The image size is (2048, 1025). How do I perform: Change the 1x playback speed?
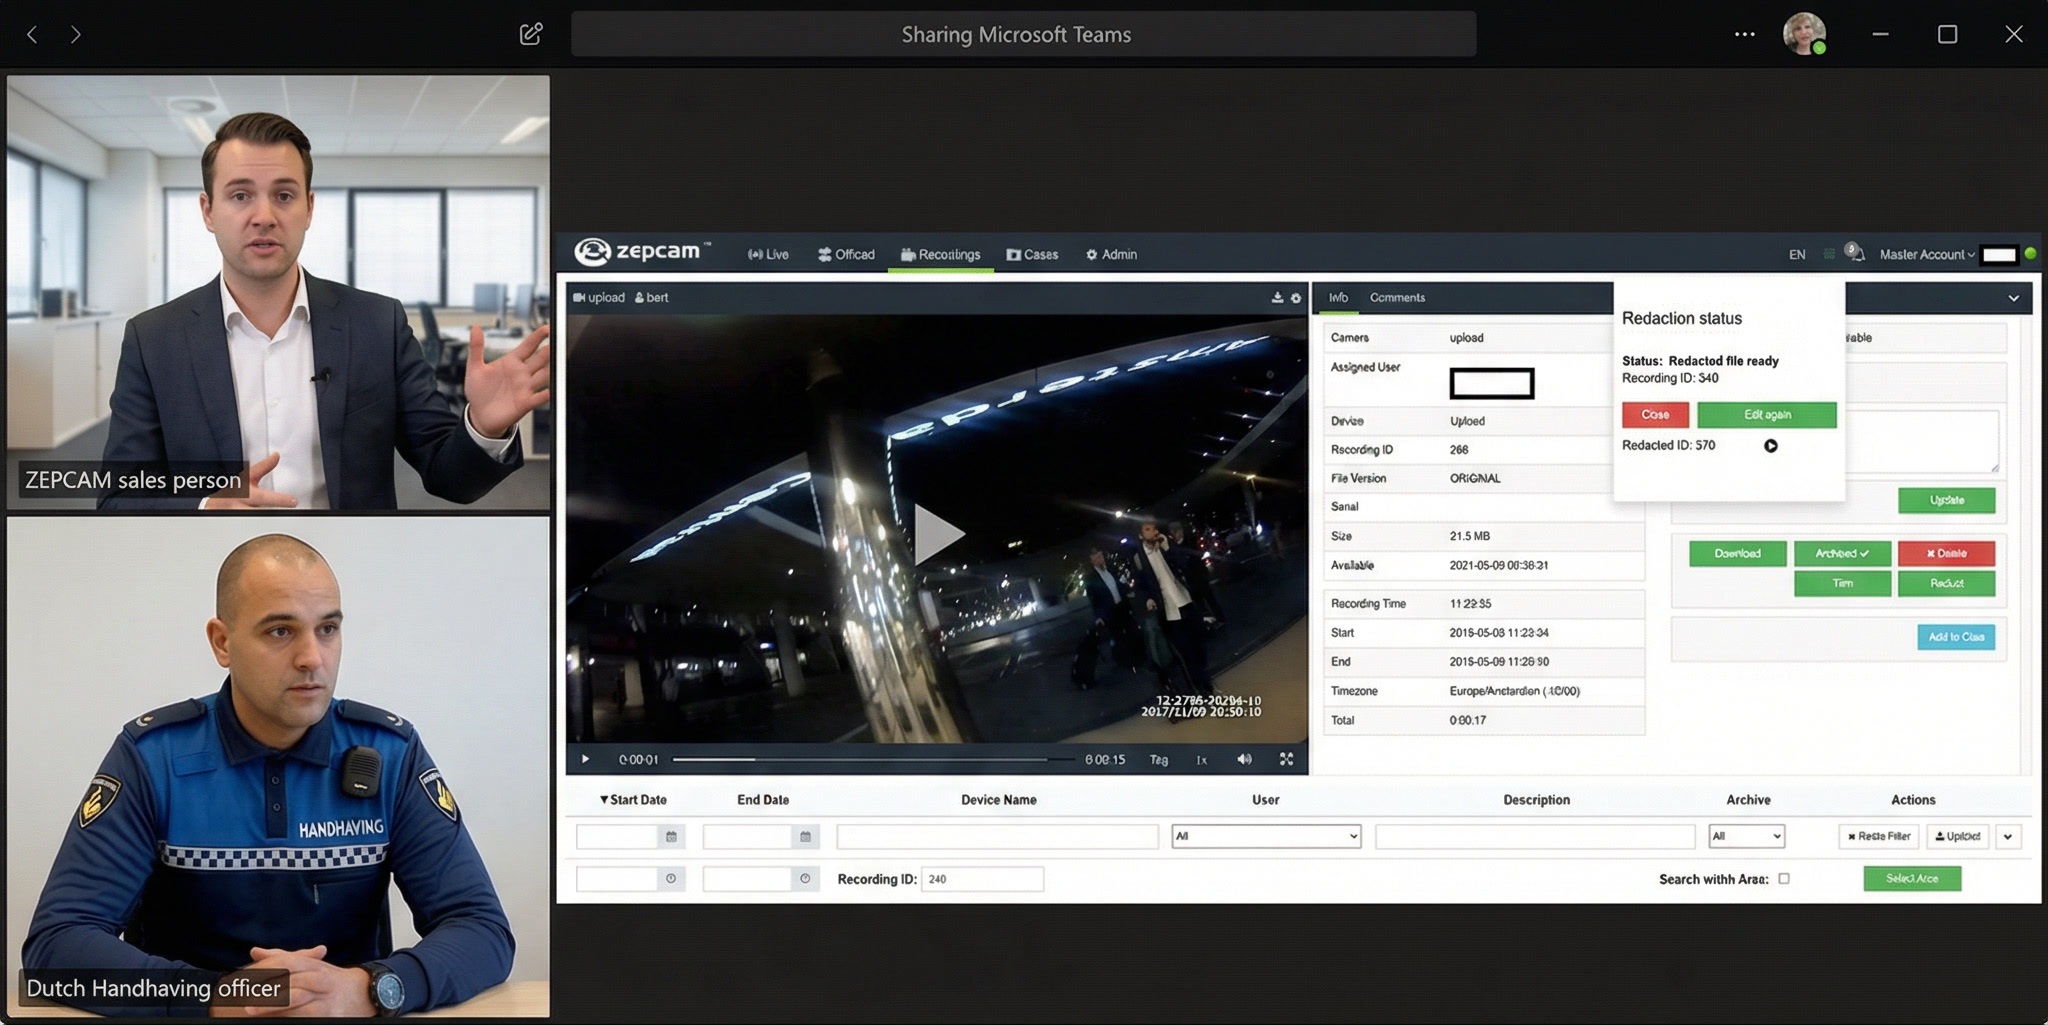point(1202,760)
